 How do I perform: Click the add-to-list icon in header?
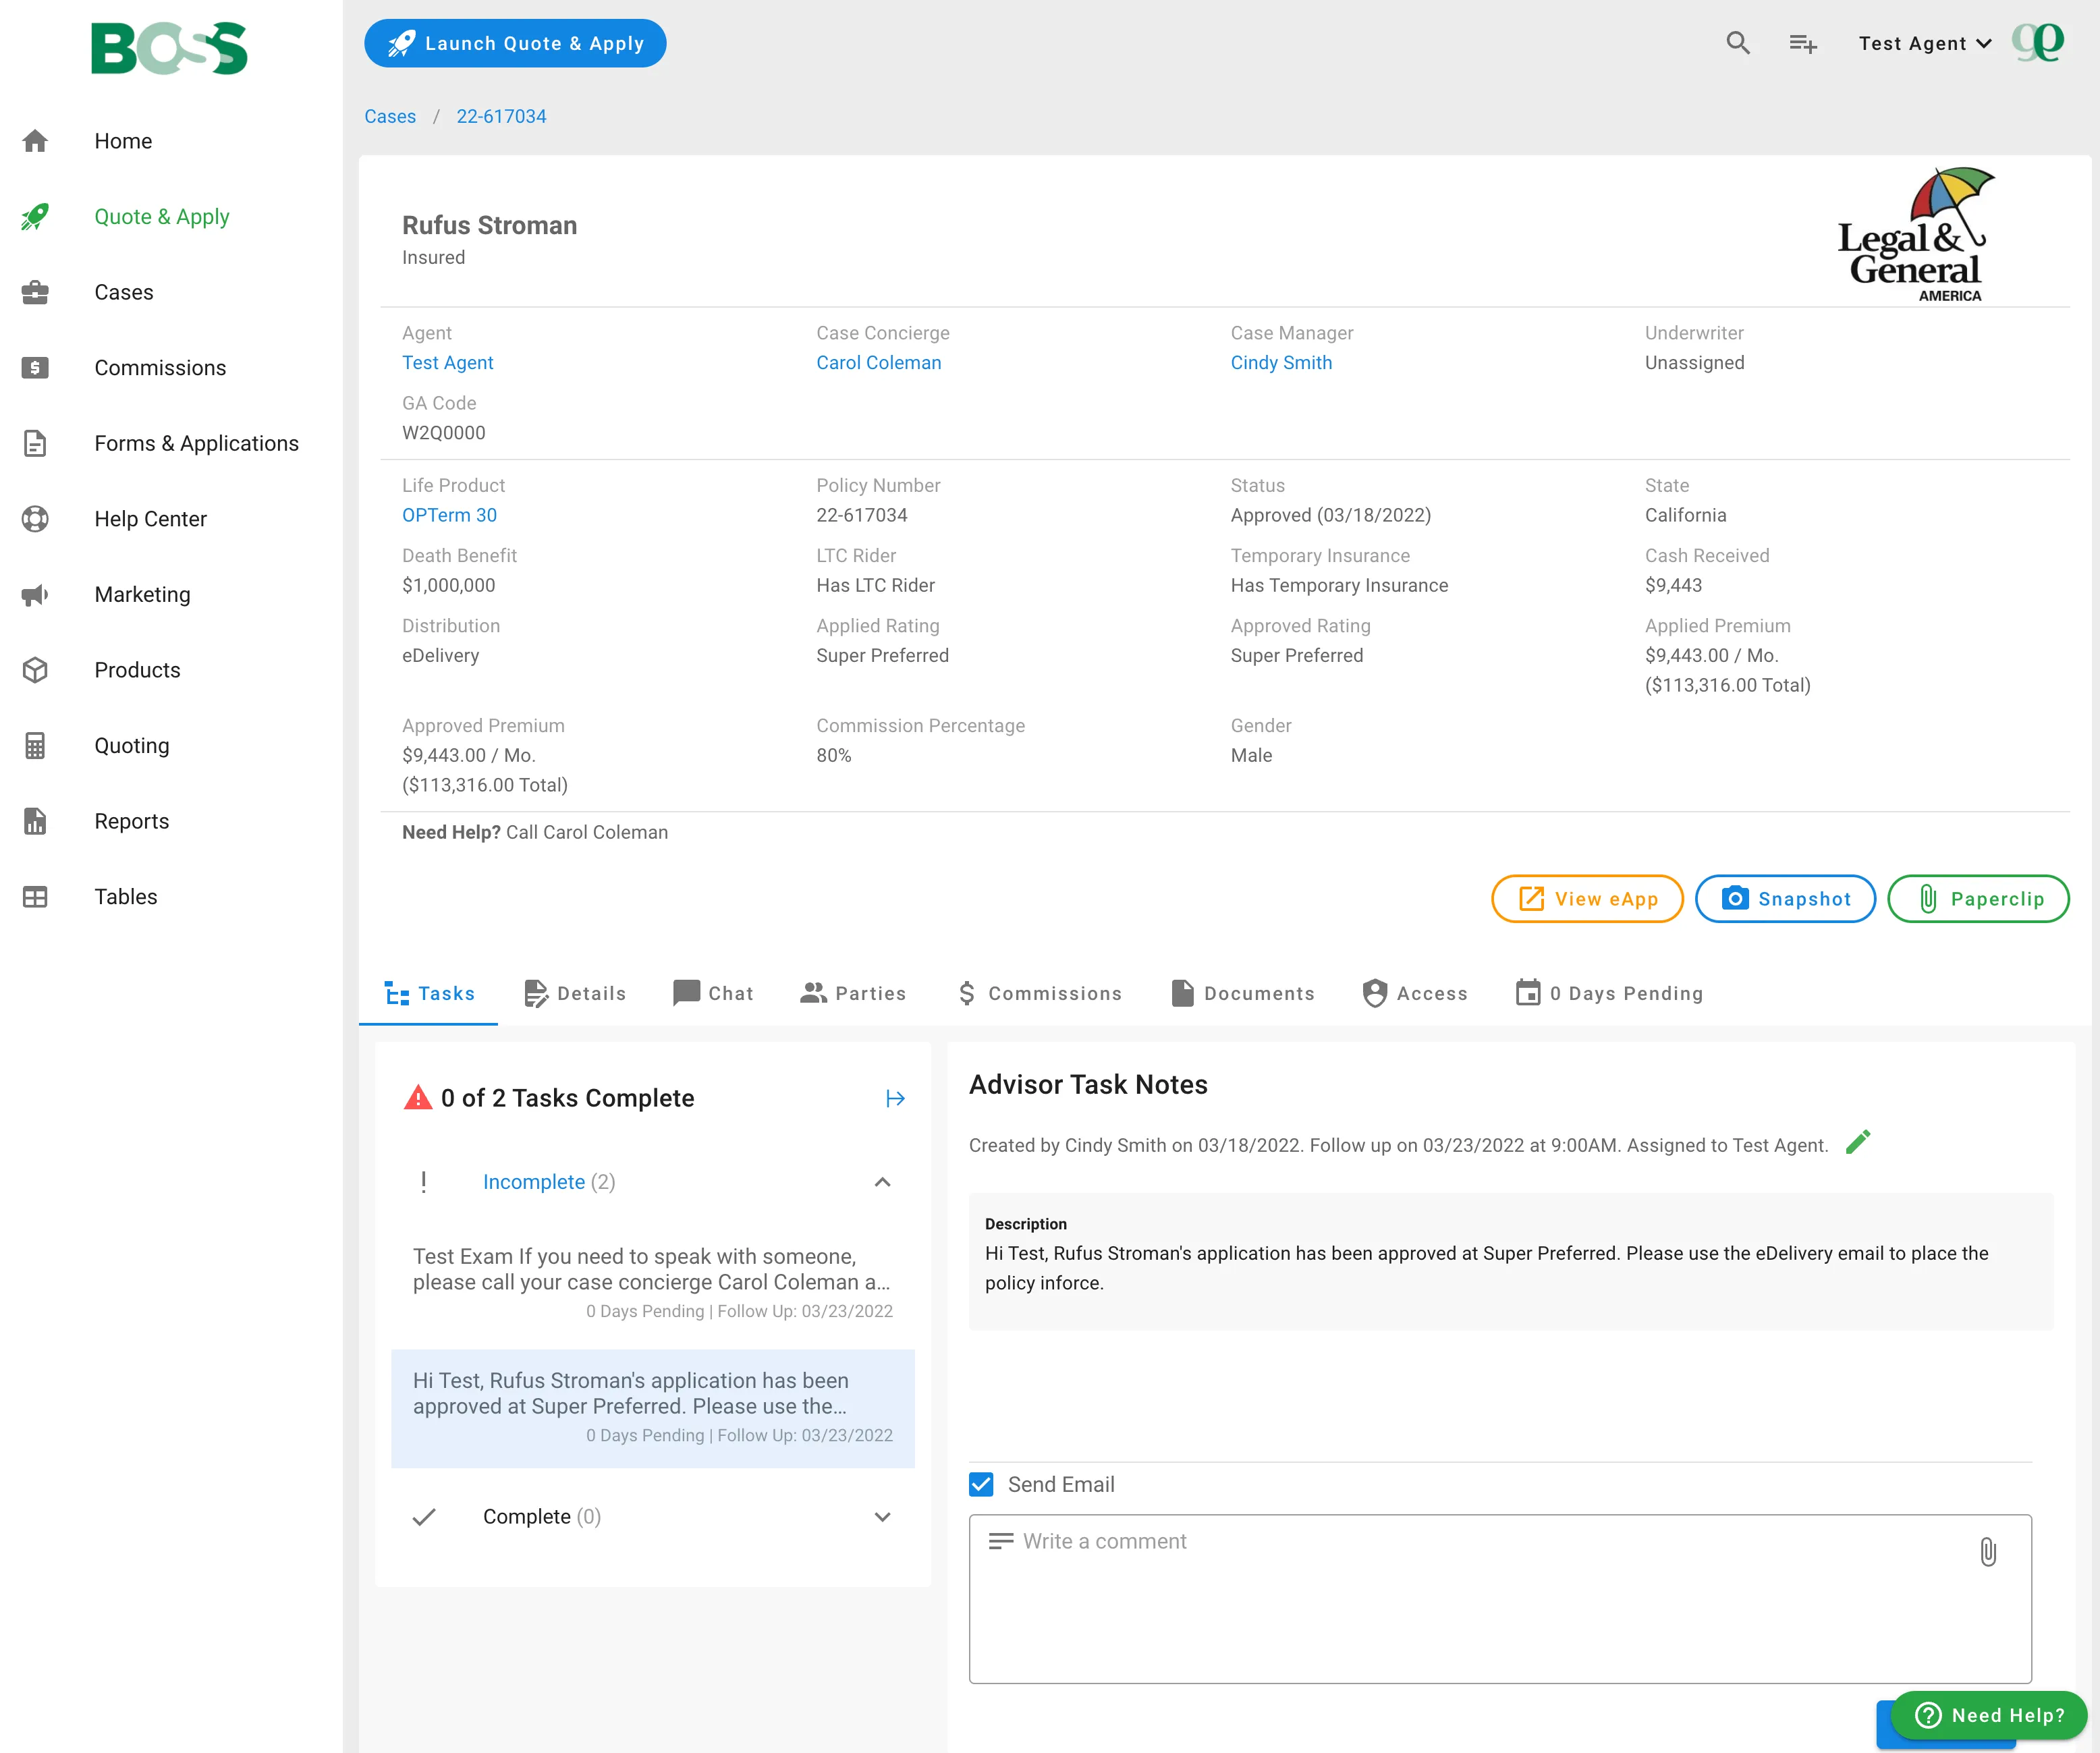[x=1802, y=43]
